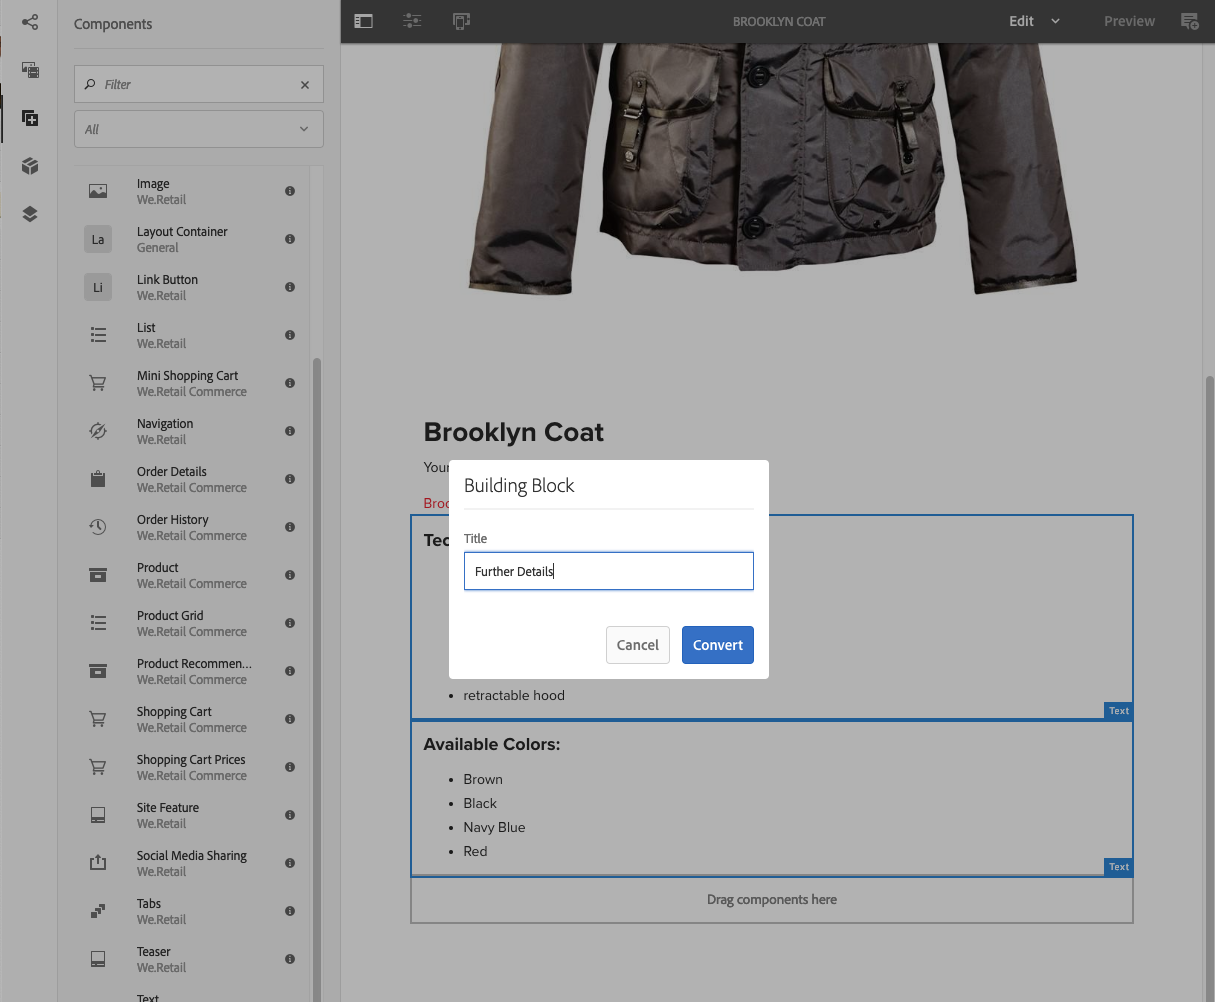Click the Social Media Sharing share icon
This screenshot has height=1002, width=1215.
(98, 863)
